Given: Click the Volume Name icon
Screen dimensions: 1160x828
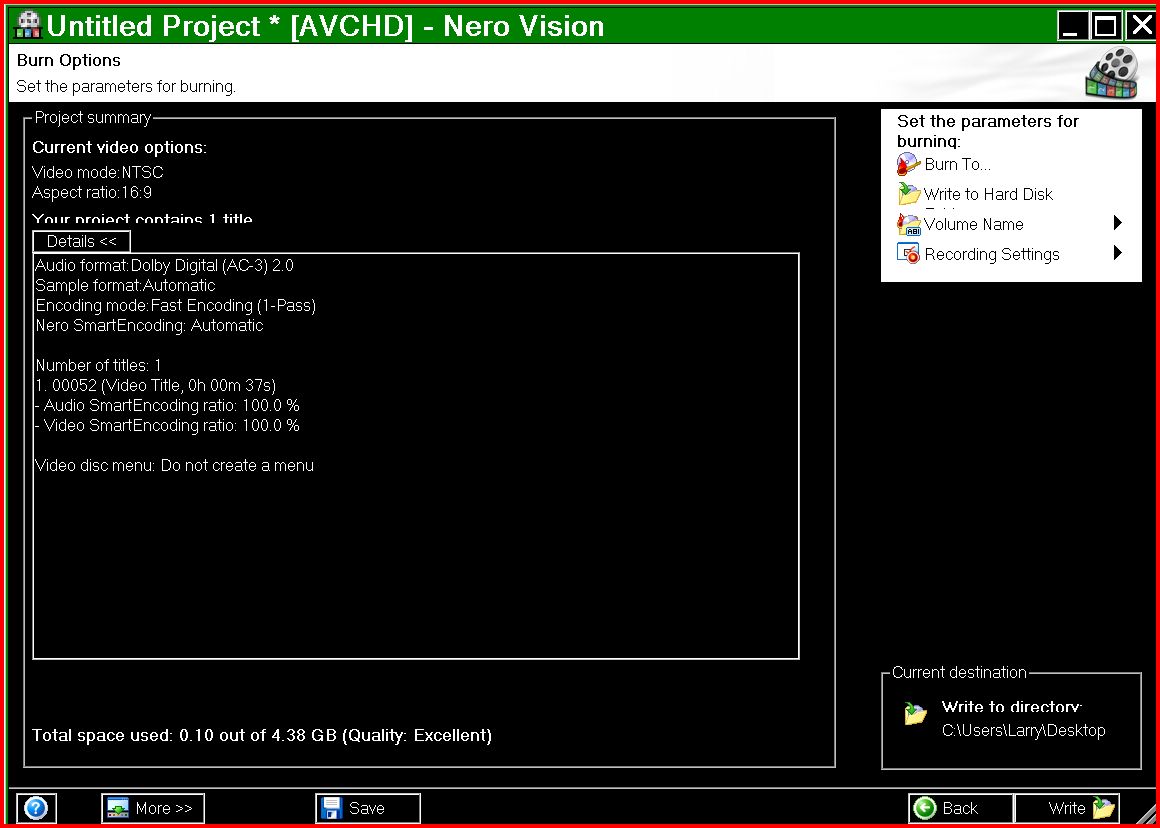Looking at the screenshot, I should pos(909,224).
